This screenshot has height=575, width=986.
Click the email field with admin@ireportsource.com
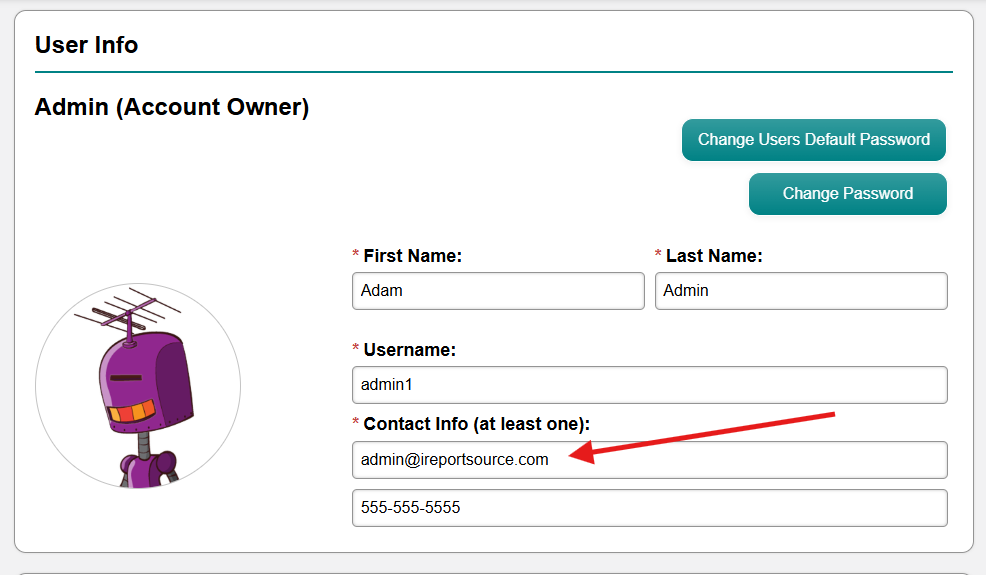(x=650, y=460)
